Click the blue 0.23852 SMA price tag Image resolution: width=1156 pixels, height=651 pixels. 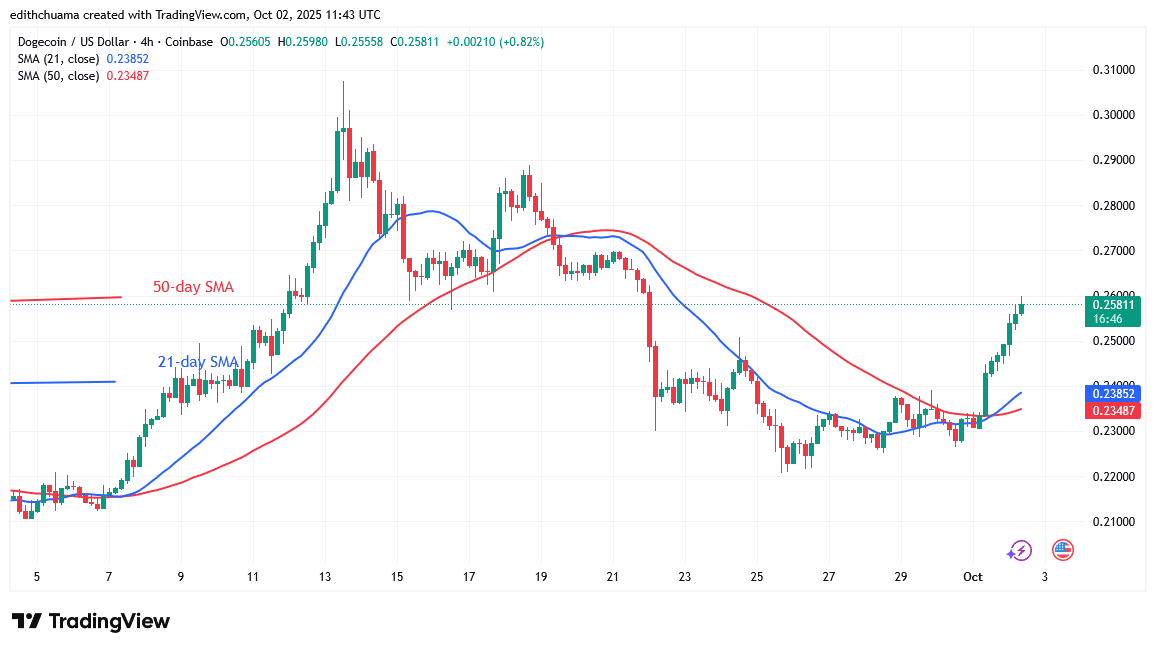[1112, 393]
